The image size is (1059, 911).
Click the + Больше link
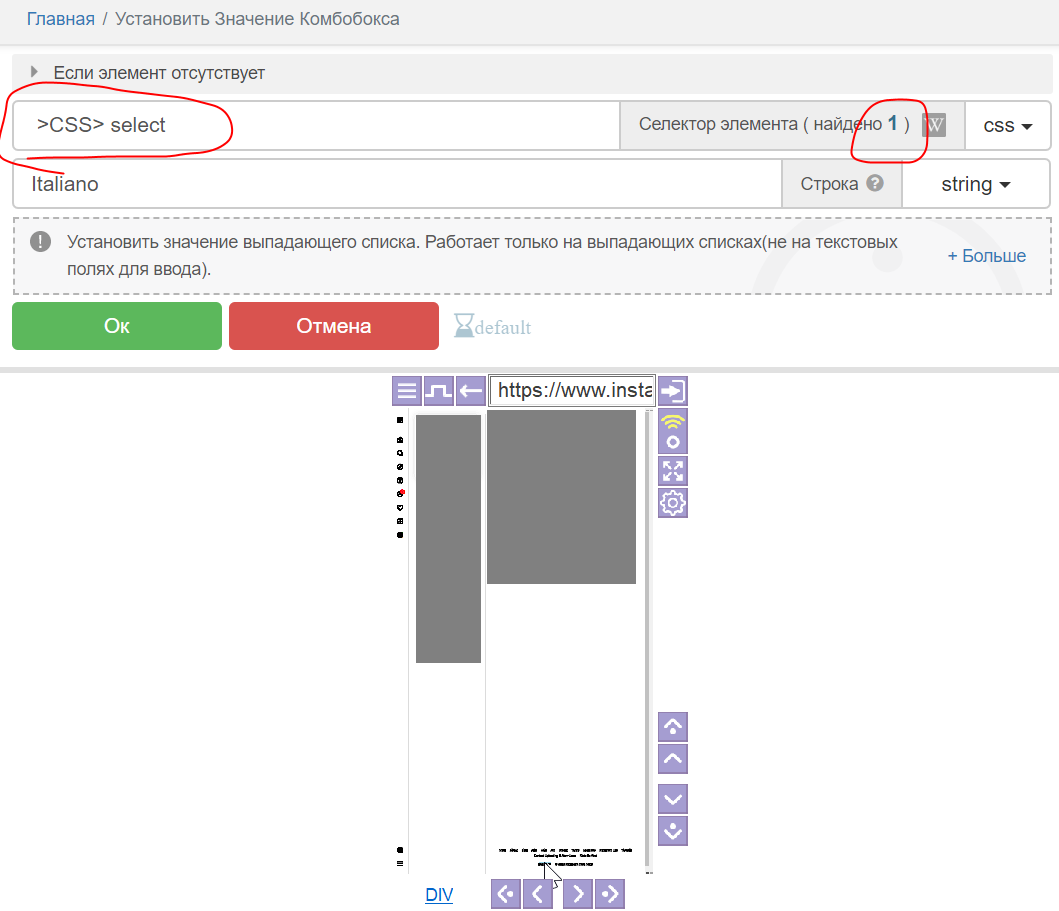(986, 256)
